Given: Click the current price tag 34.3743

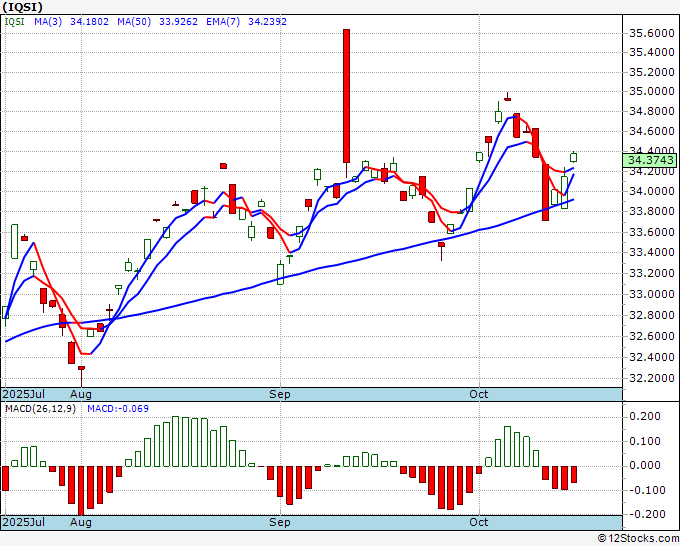Looking at the screenshot, I should [x=649, y=160].
